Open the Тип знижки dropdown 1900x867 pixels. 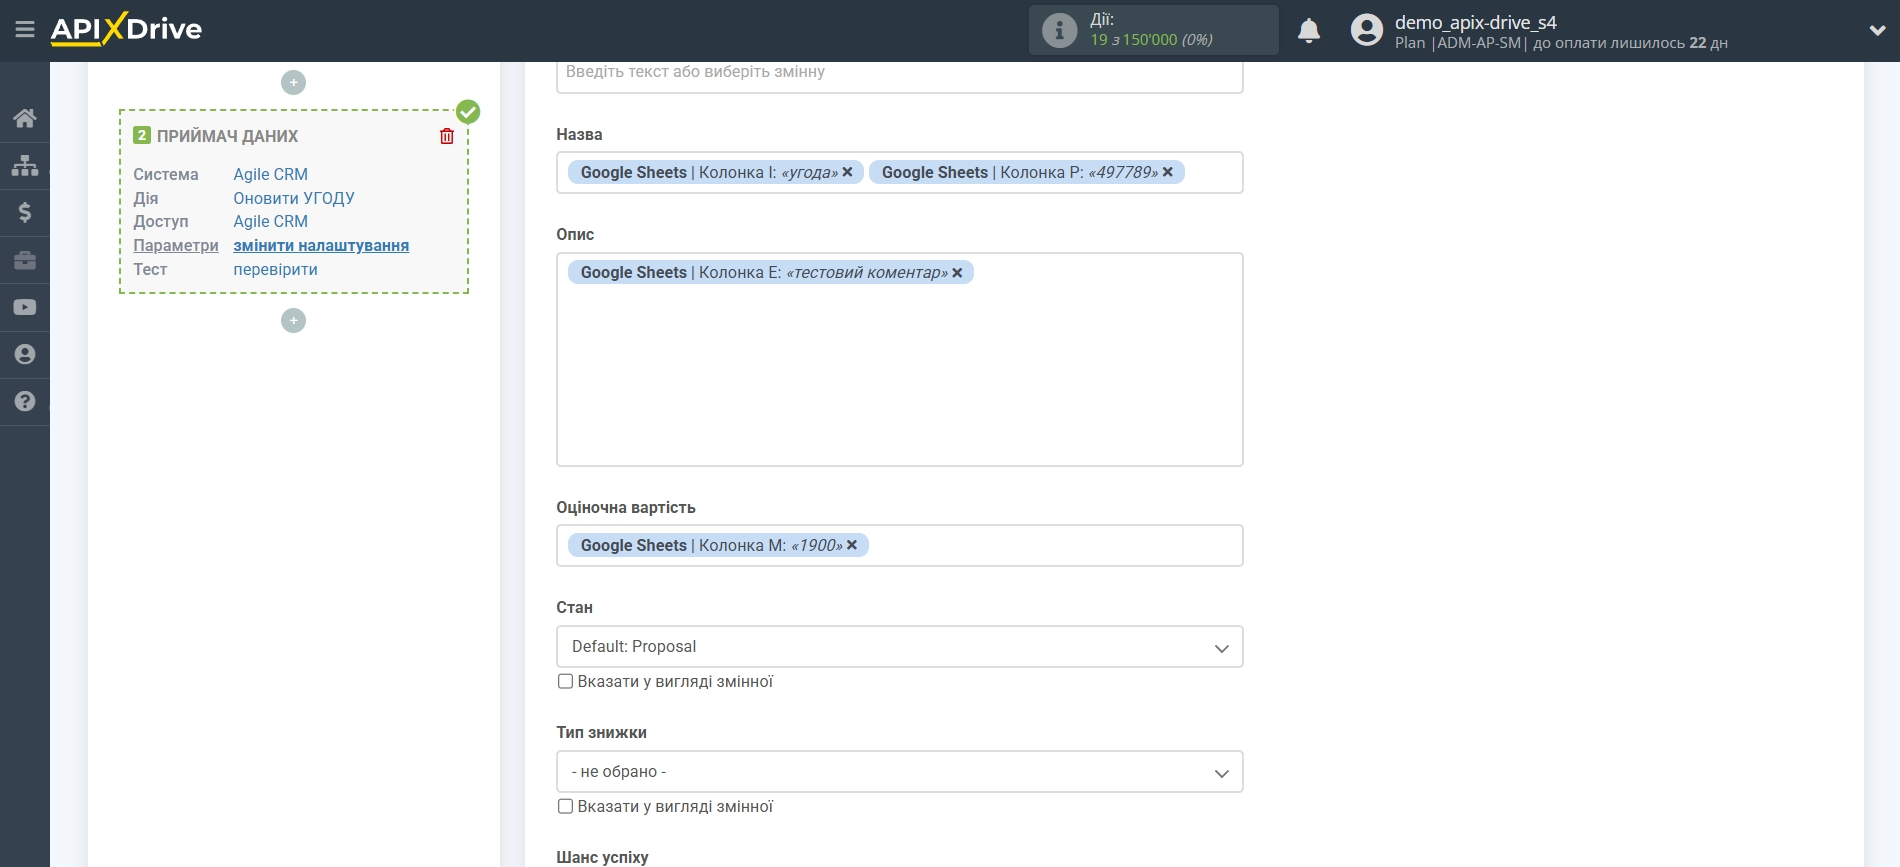point(899,772)
